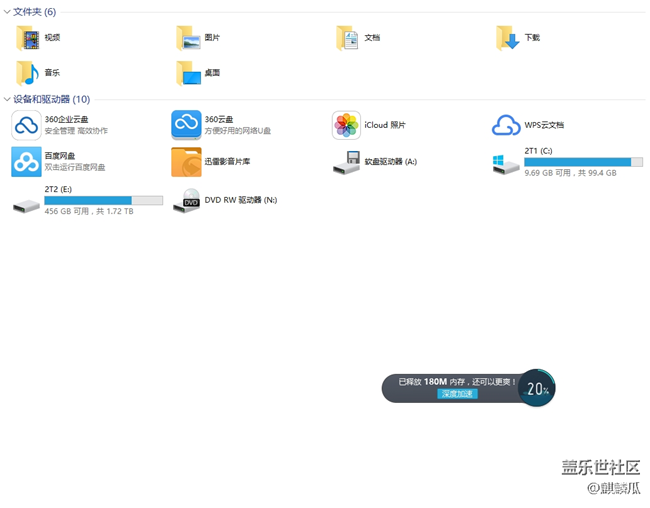Collapse the 设备和驱动器 (10) group chevron
650x508 pixels.
pyautogui.click(x=7, y=99)
